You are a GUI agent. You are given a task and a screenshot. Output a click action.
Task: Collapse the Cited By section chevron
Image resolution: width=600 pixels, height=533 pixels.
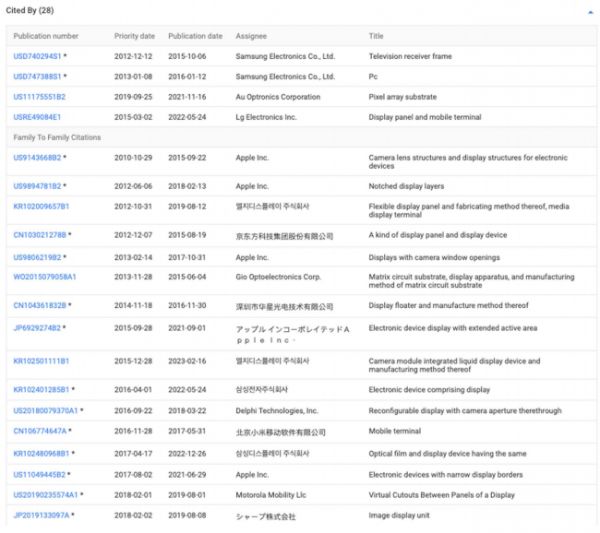[588, 10]
